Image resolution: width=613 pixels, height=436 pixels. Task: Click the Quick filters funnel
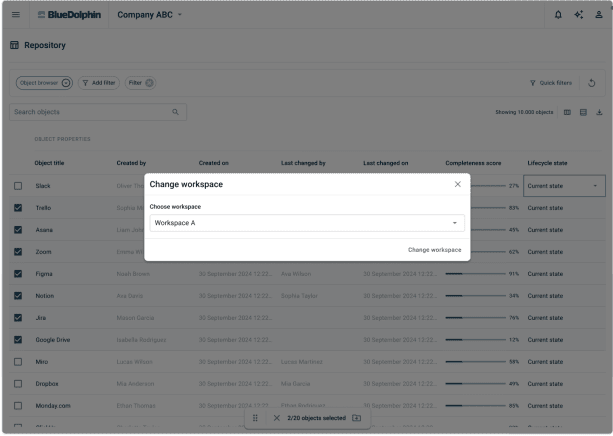[532, 83]
